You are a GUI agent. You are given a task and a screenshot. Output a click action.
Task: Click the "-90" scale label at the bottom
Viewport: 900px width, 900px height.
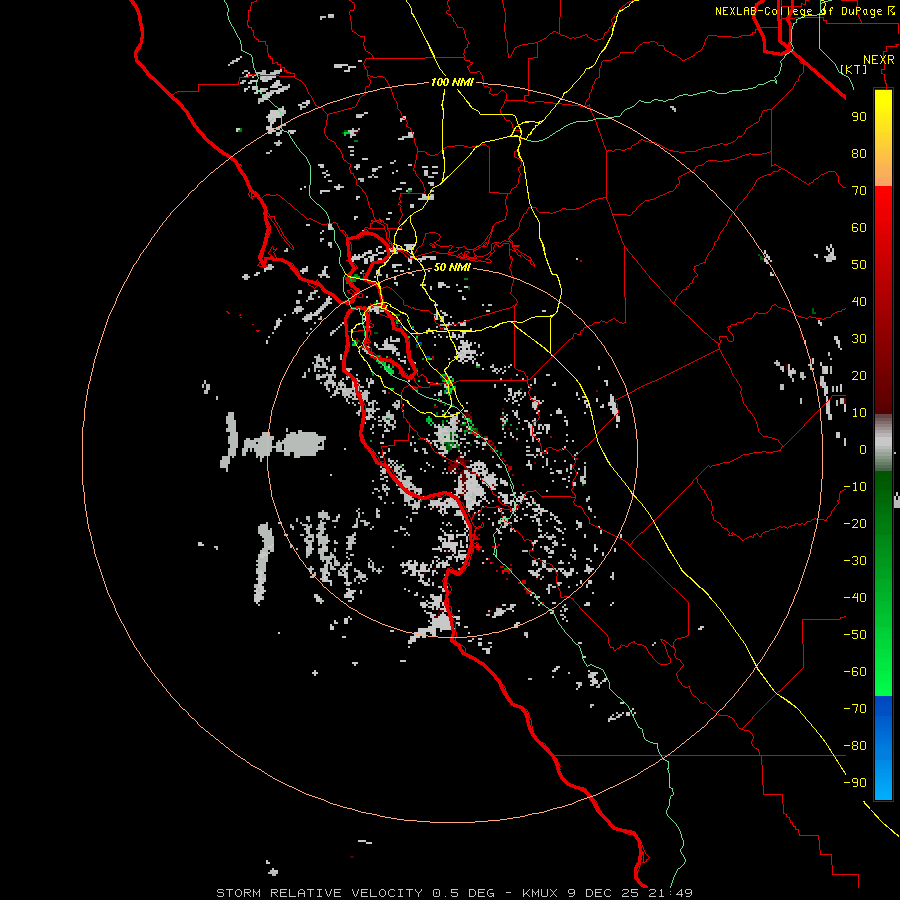[855, 783]
